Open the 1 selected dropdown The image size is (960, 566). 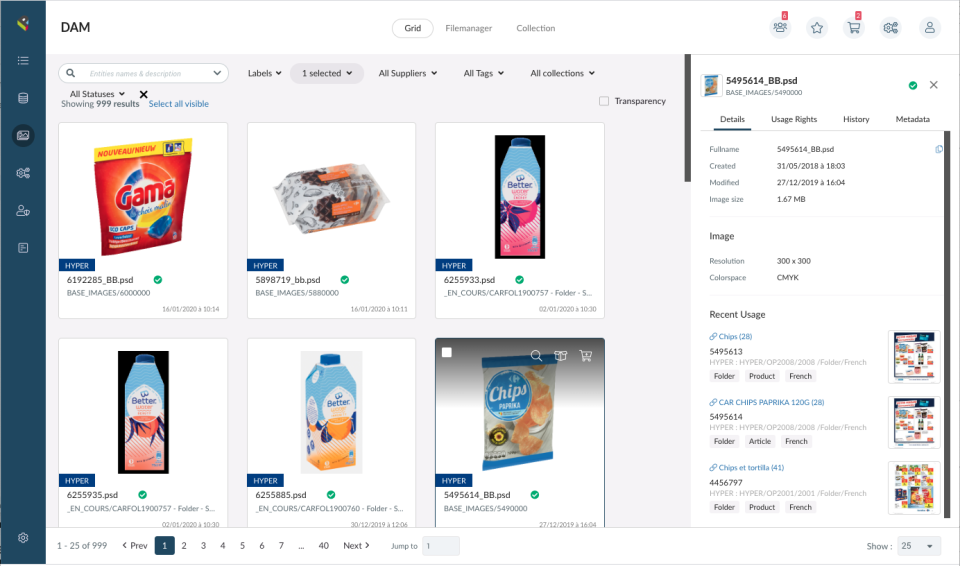pos(327,73)
